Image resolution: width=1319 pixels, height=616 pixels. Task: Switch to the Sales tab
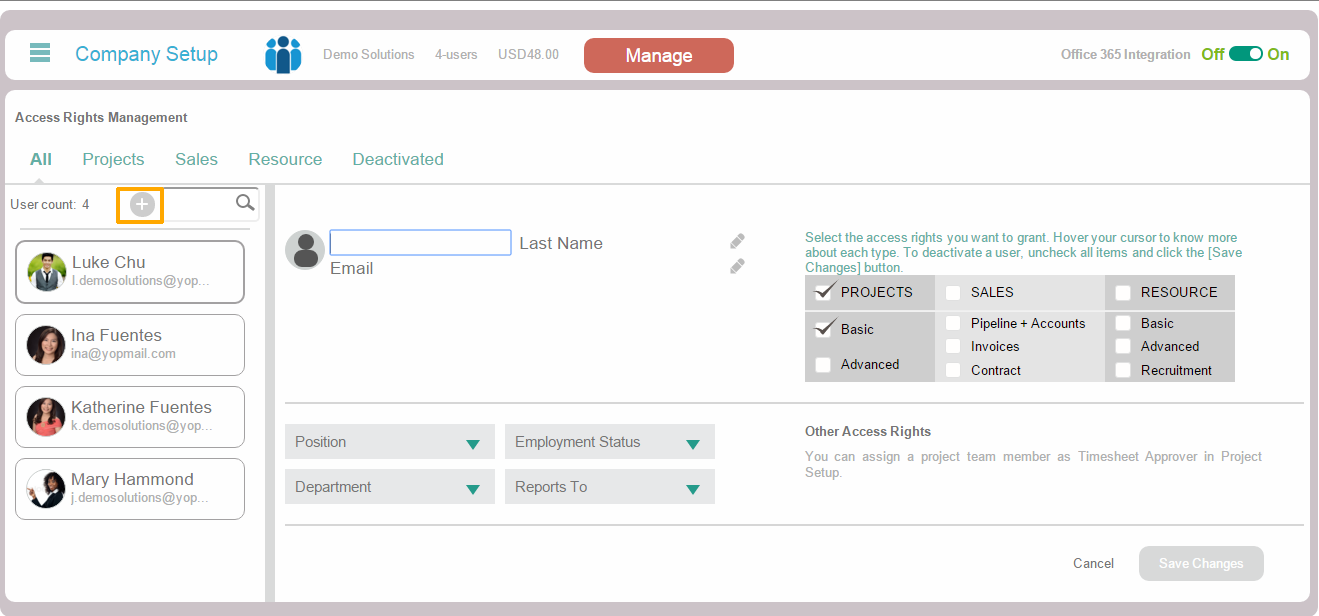[196, 159]
